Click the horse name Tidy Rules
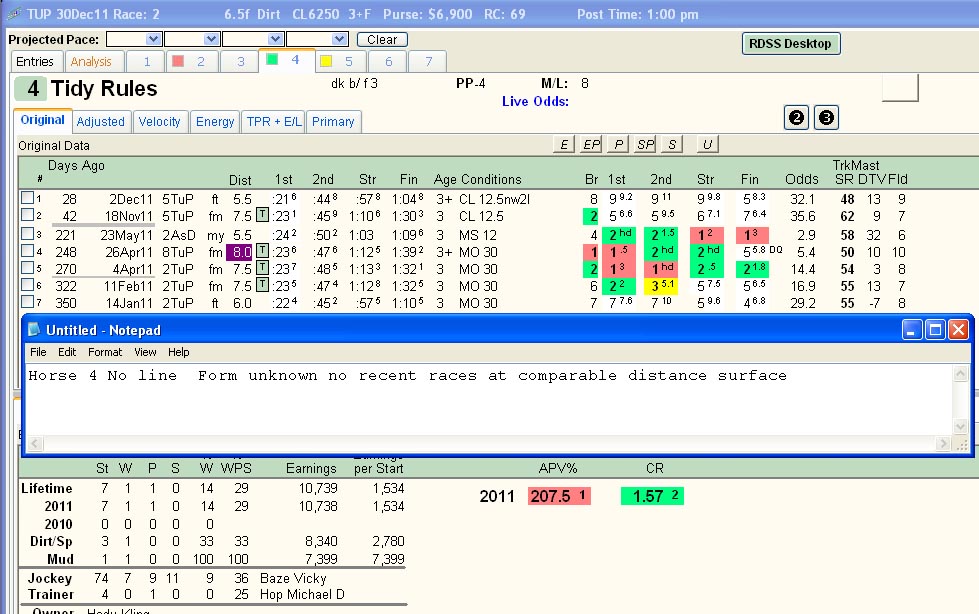This screenshot has height=614, width=979. (x=104, y=89)
